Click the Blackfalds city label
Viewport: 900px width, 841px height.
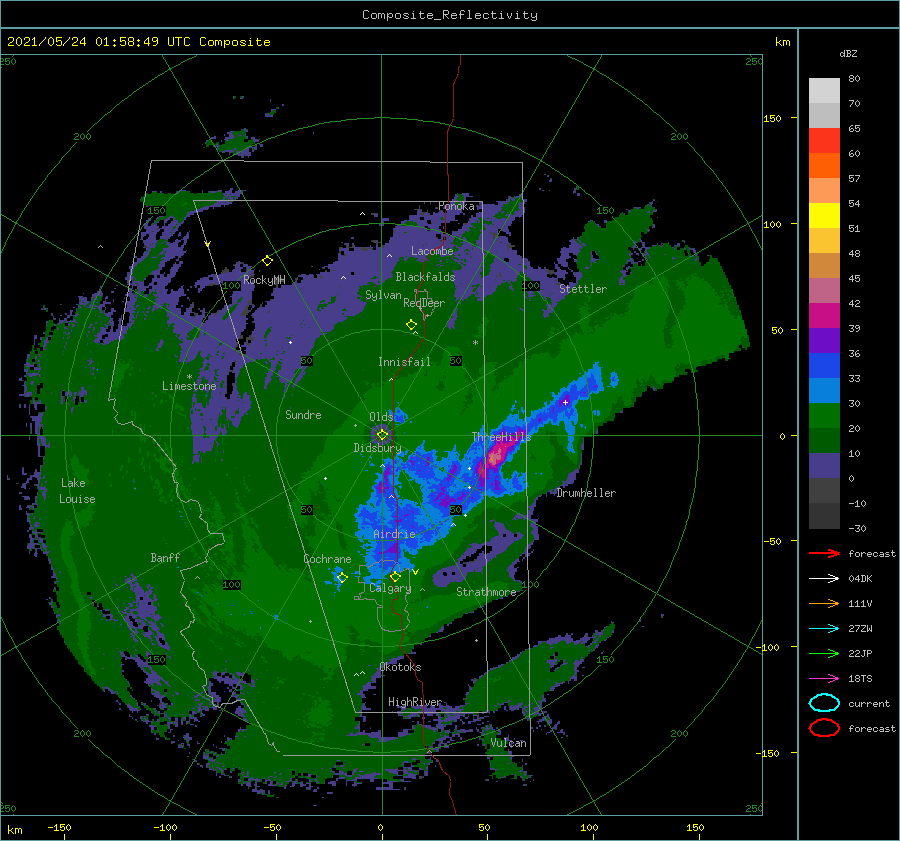[425, 277]
